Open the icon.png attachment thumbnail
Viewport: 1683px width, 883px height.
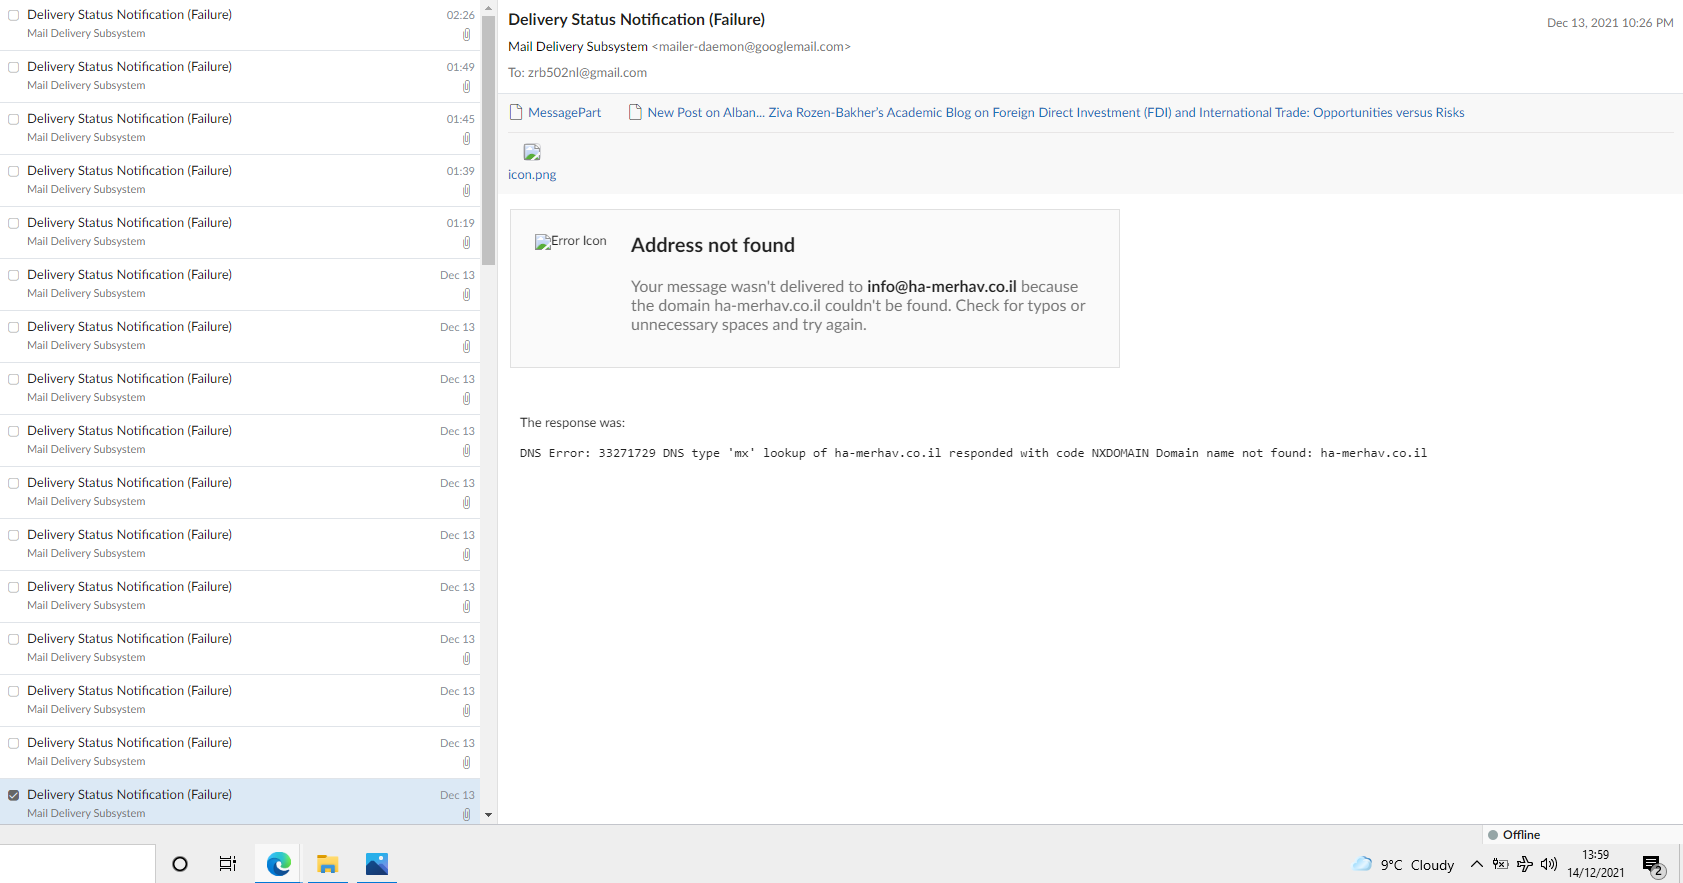532,152
